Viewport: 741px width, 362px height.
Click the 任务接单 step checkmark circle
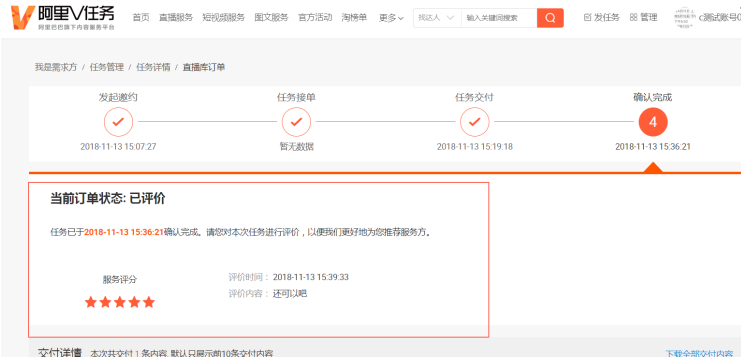(296, 122)
